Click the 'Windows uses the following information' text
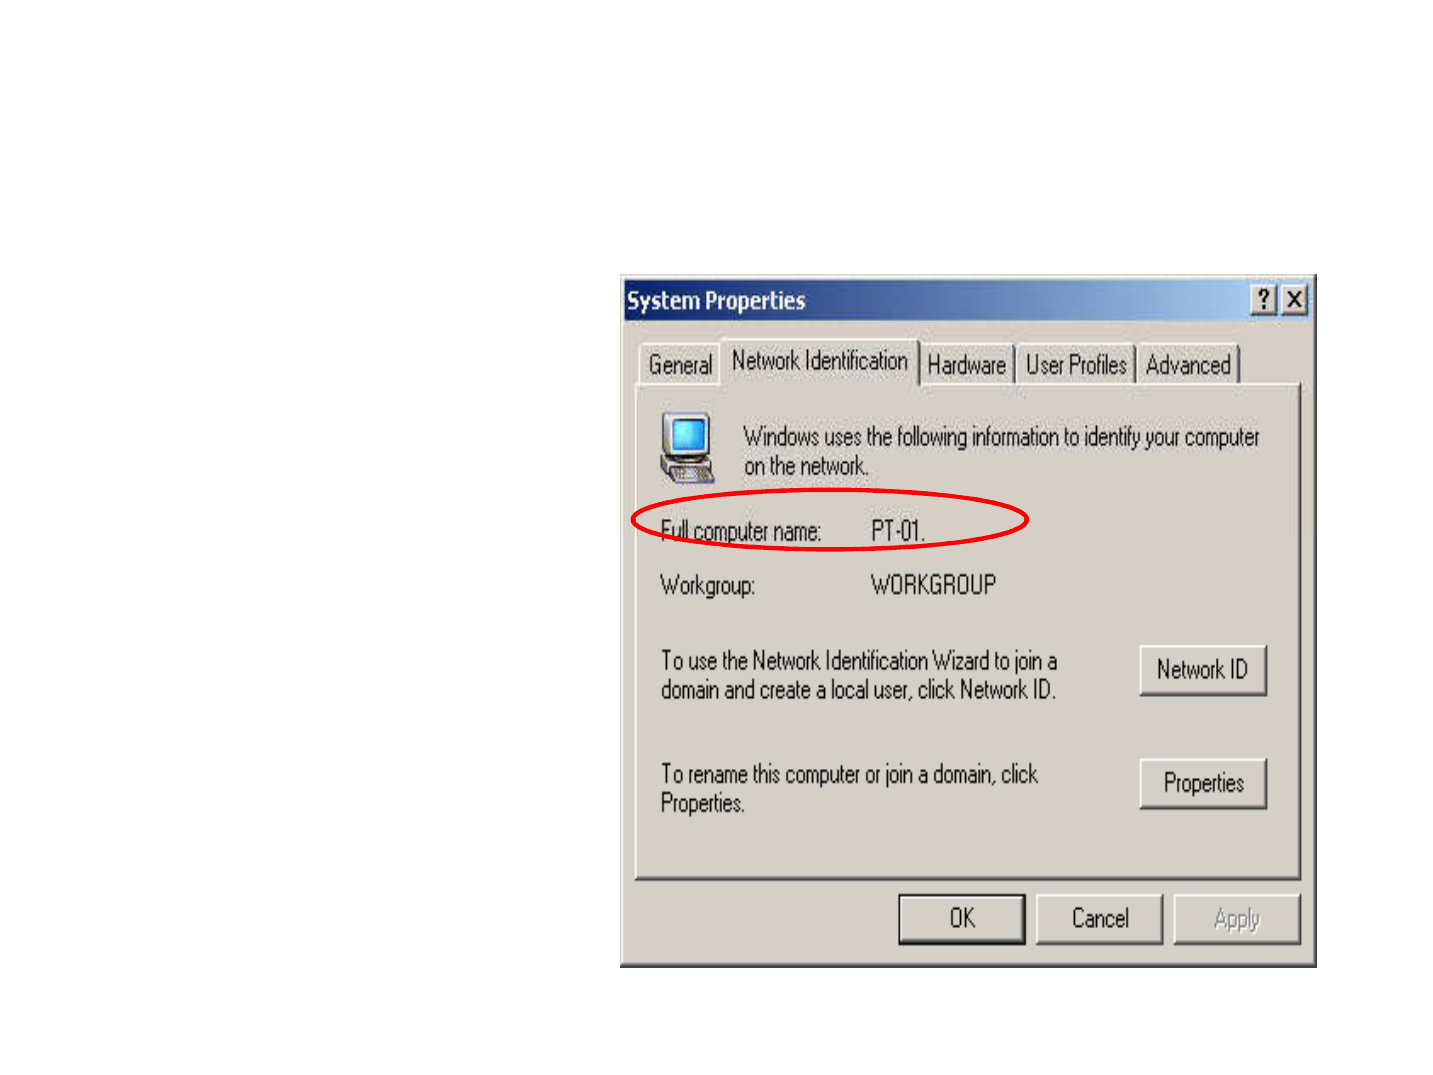Viewport: 1433px width, 1075px height. 1001,451
